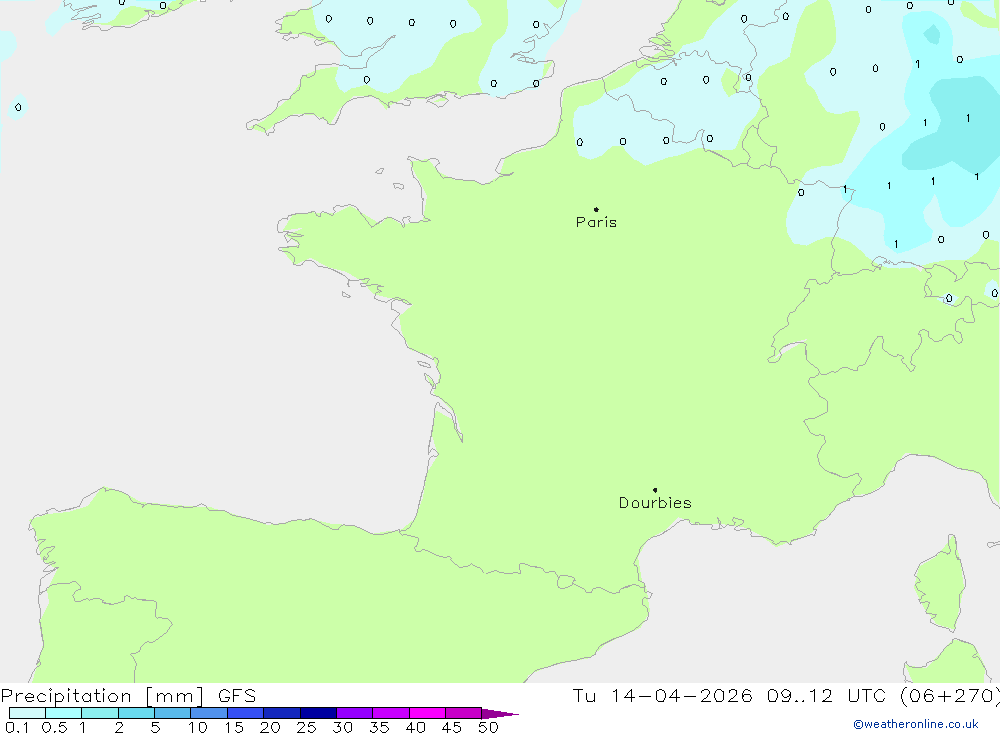Pick the 35–40 mm legend swatch
The height and width of the screenshot is (733, 1000).
[x=391, y=713]
